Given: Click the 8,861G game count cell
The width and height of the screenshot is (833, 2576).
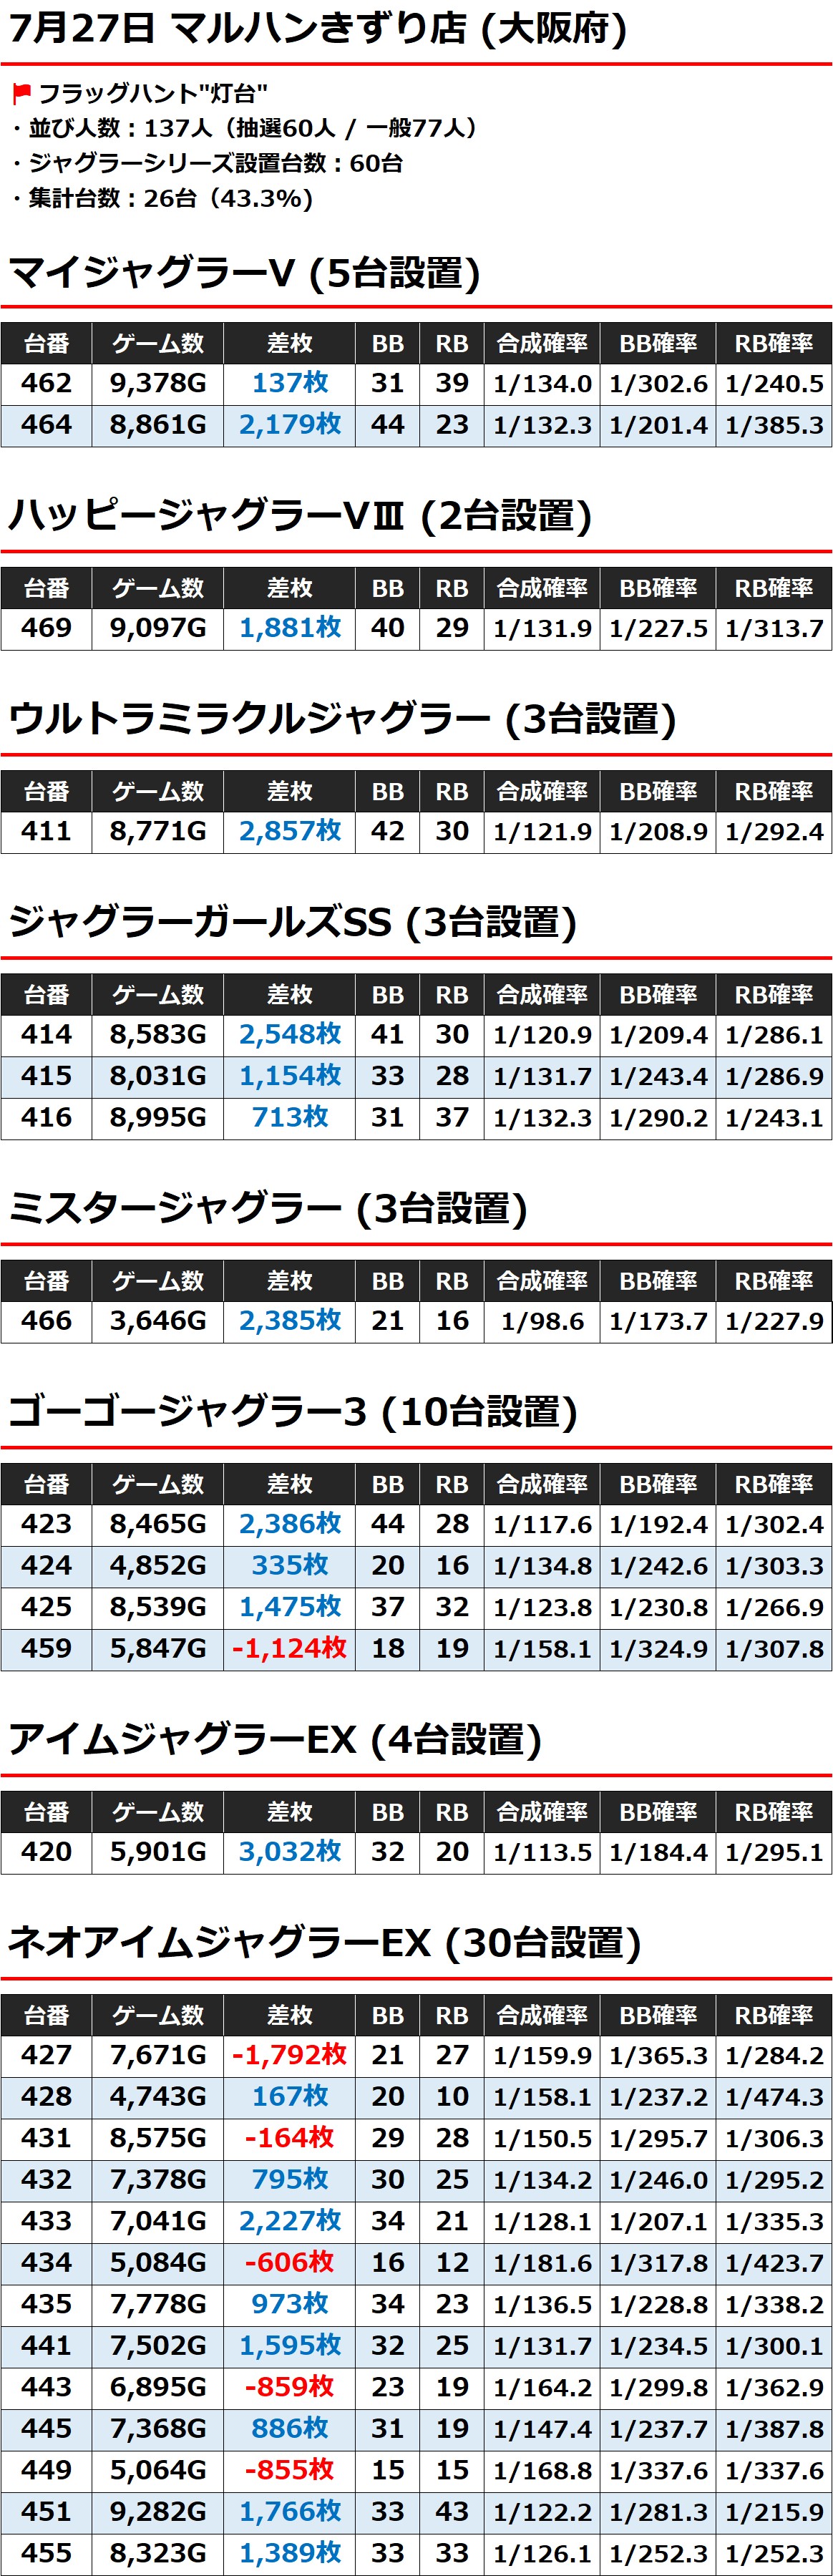Looking at the screenshot, I should point(158,425).
